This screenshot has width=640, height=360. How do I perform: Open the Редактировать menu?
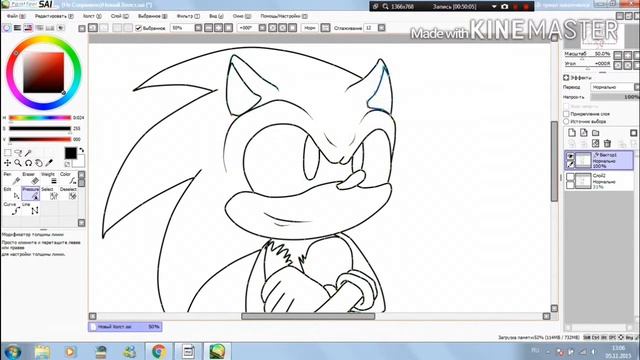54,16
